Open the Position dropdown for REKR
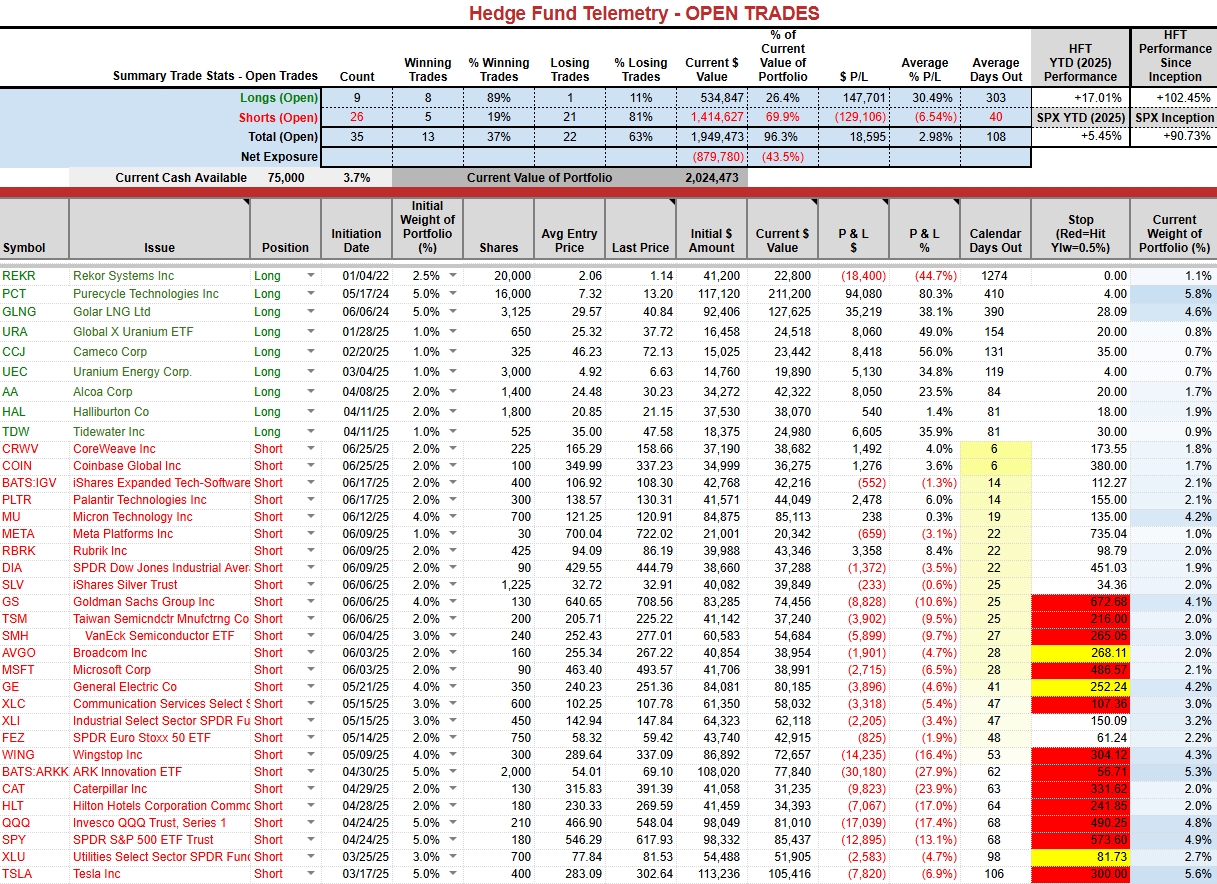This screenshot has width=1217, height=884. (x=310, y=276)
